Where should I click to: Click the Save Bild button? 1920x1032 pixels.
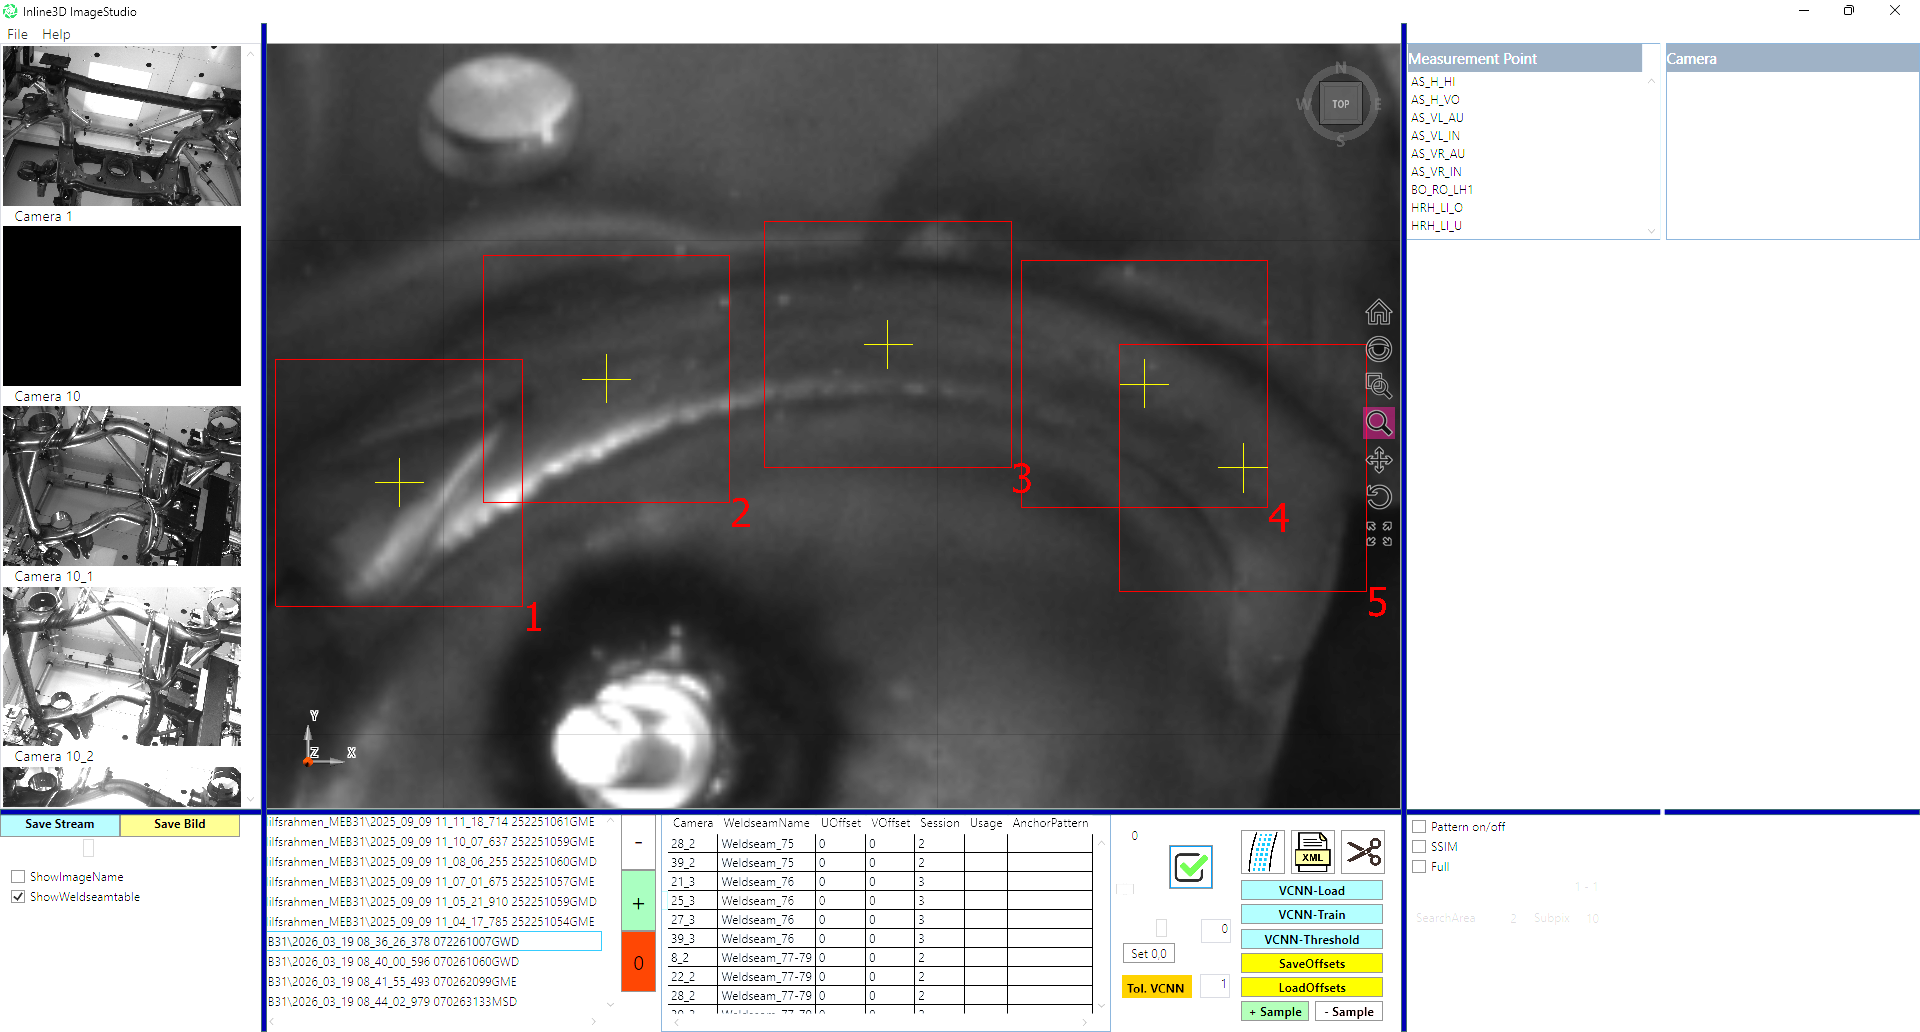[180, 824]
